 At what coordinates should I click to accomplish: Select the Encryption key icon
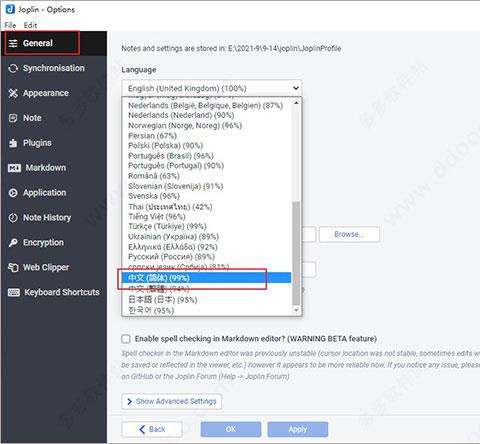pos(13,243)
